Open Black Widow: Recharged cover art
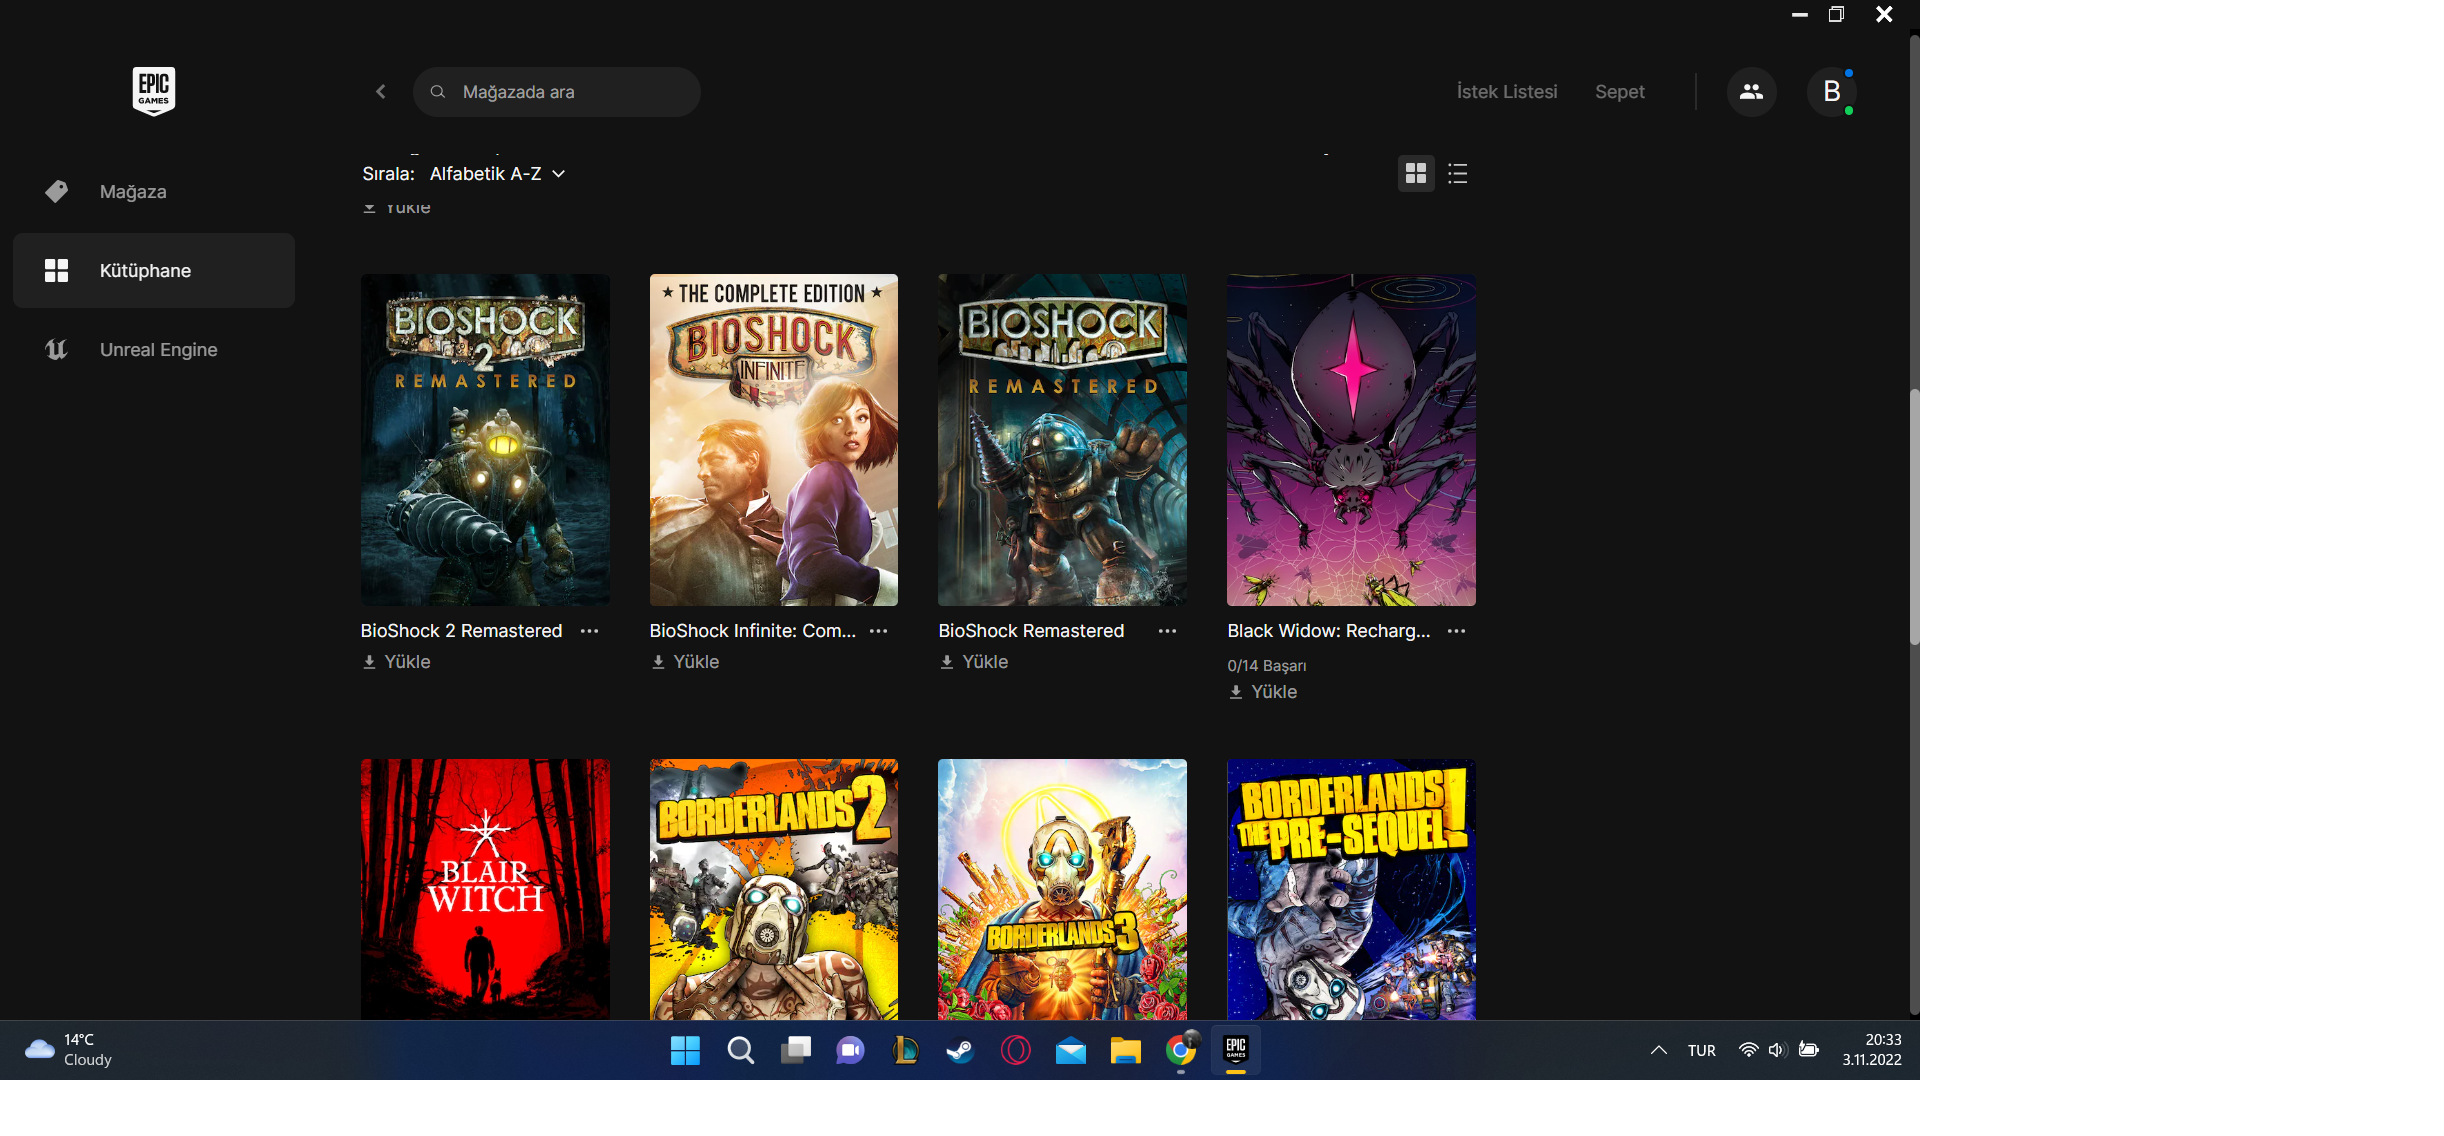The image size is (2444, 1136). (x=1351, y=440)
